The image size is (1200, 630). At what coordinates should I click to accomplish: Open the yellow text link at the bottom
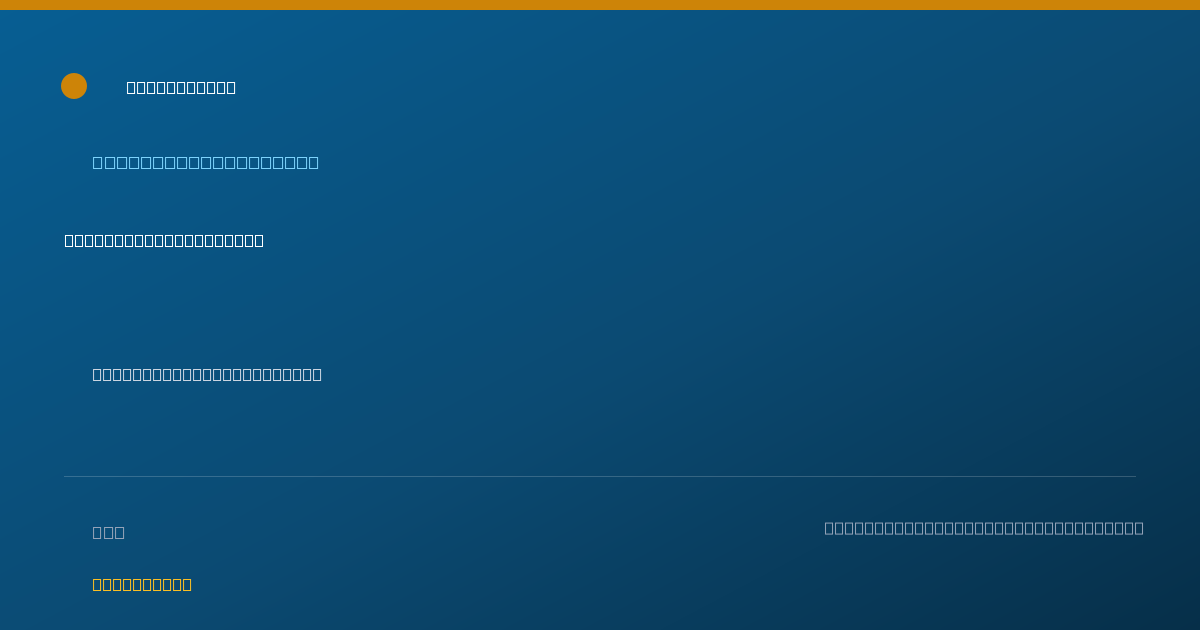pos(142,584)
